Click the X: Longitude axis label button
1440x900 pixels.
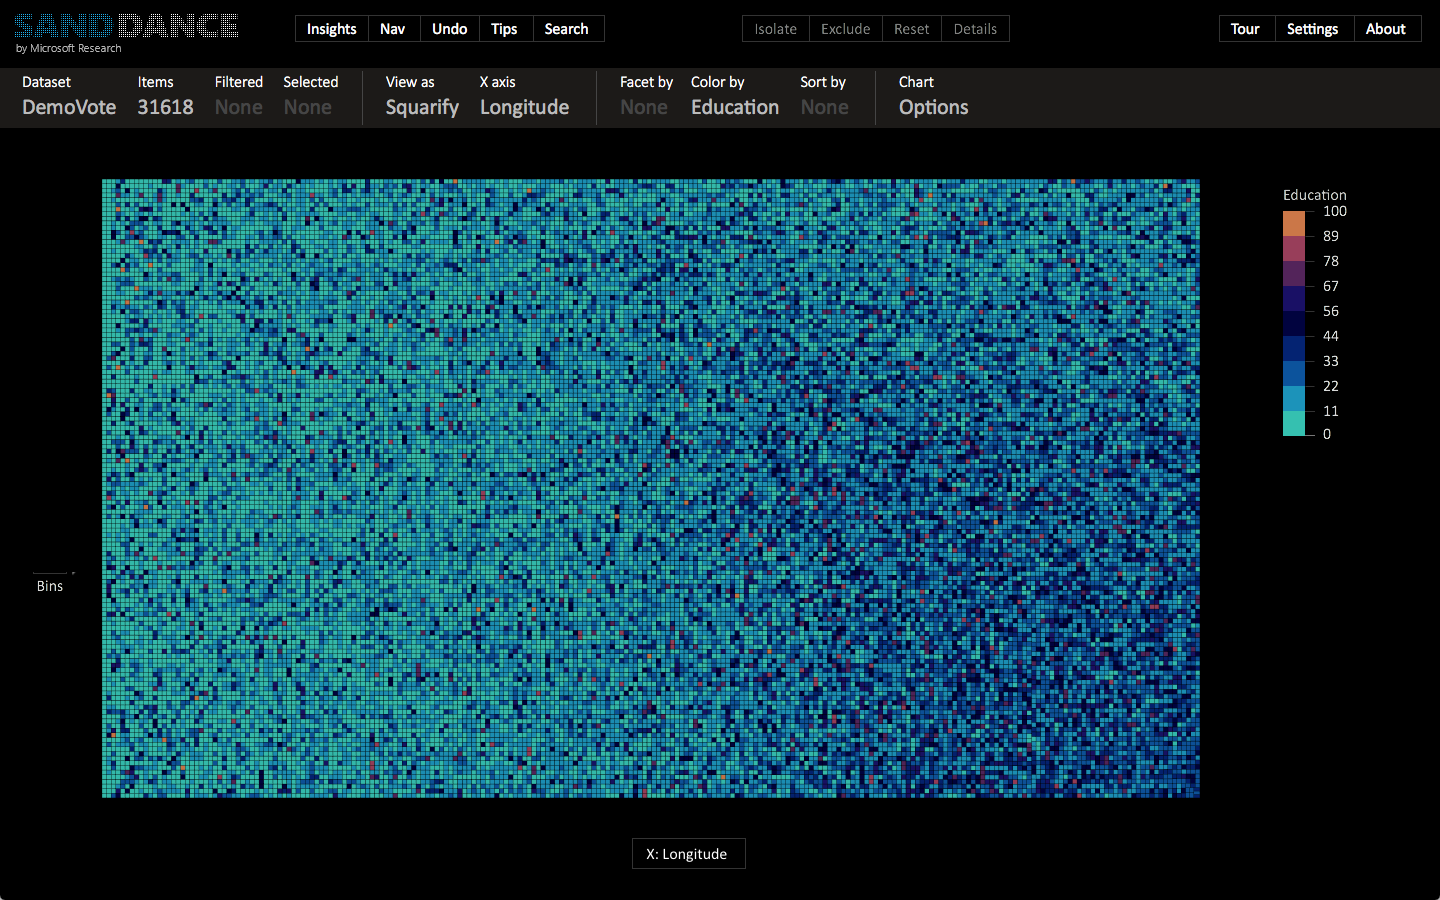coord(688,853)
